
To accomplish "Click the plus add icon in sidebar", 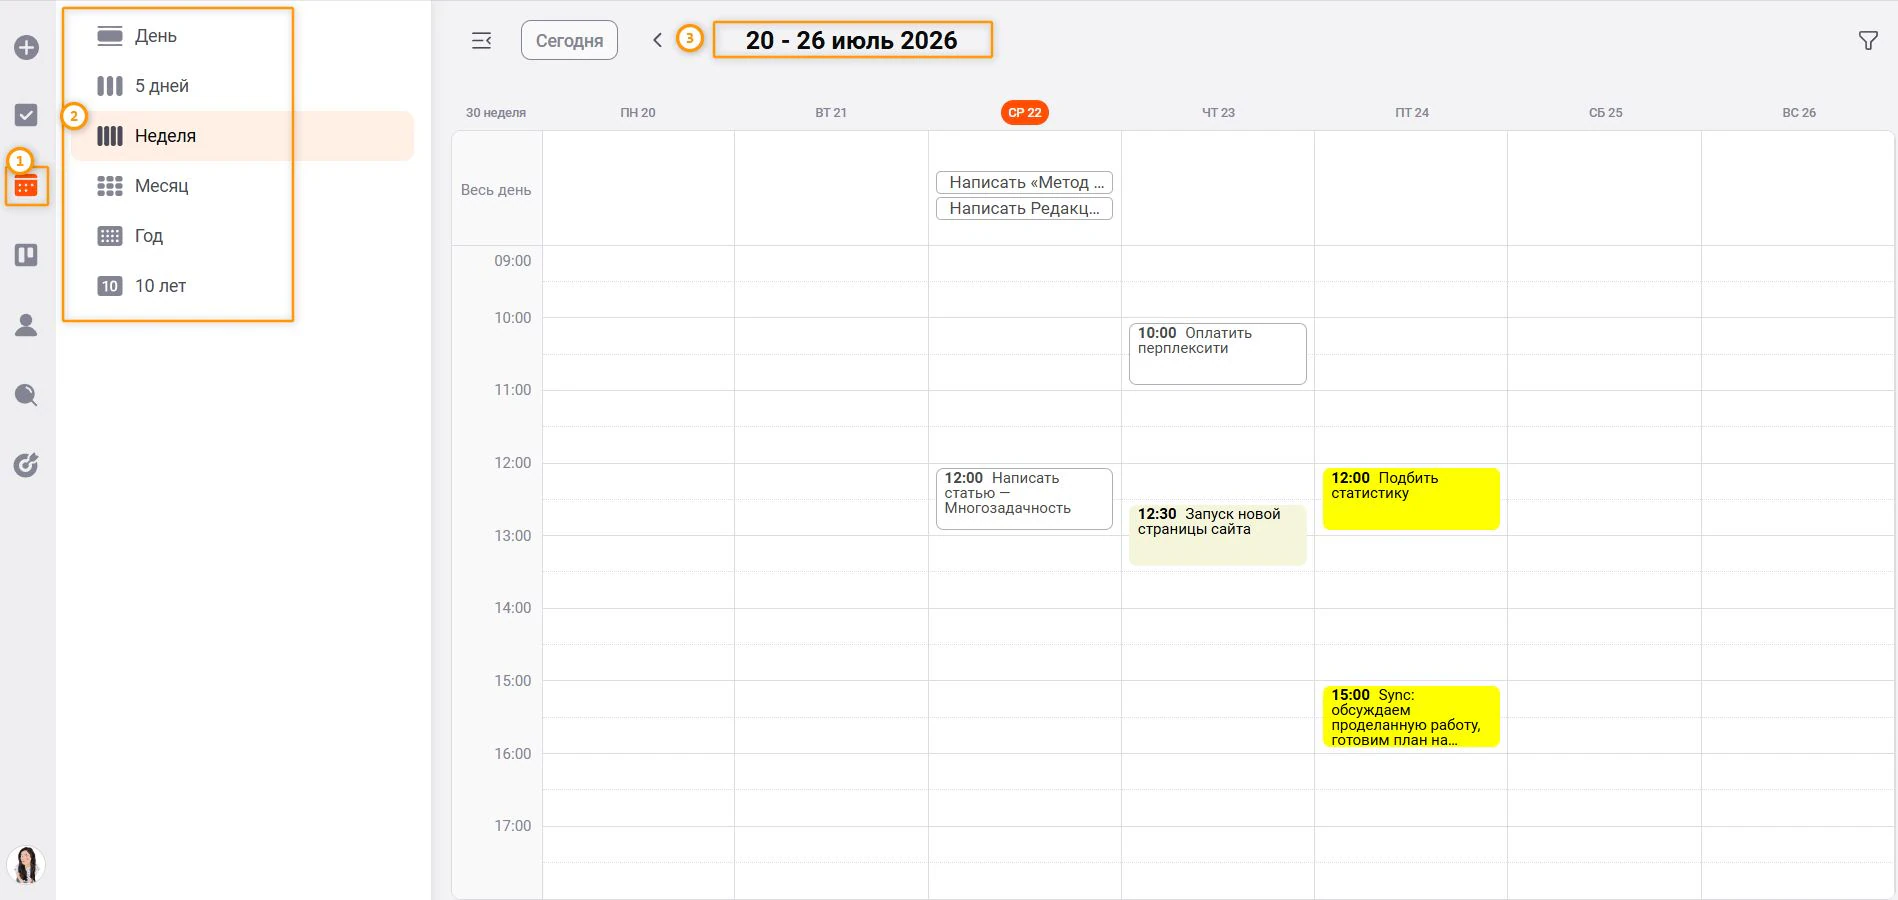I will point(26,47).
